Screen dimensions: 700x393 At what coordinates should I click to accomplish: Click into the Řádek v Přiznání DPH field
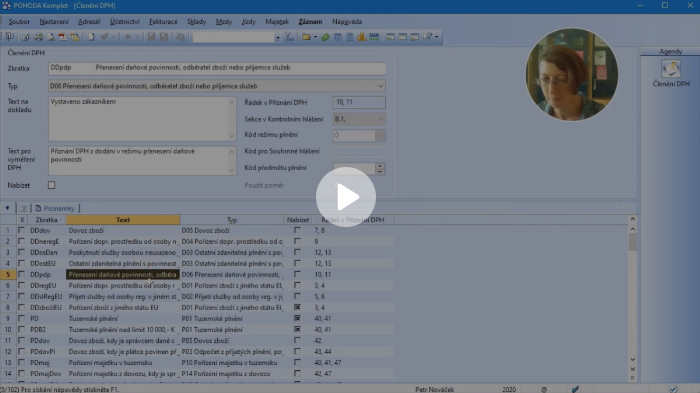tap(359, 102)
